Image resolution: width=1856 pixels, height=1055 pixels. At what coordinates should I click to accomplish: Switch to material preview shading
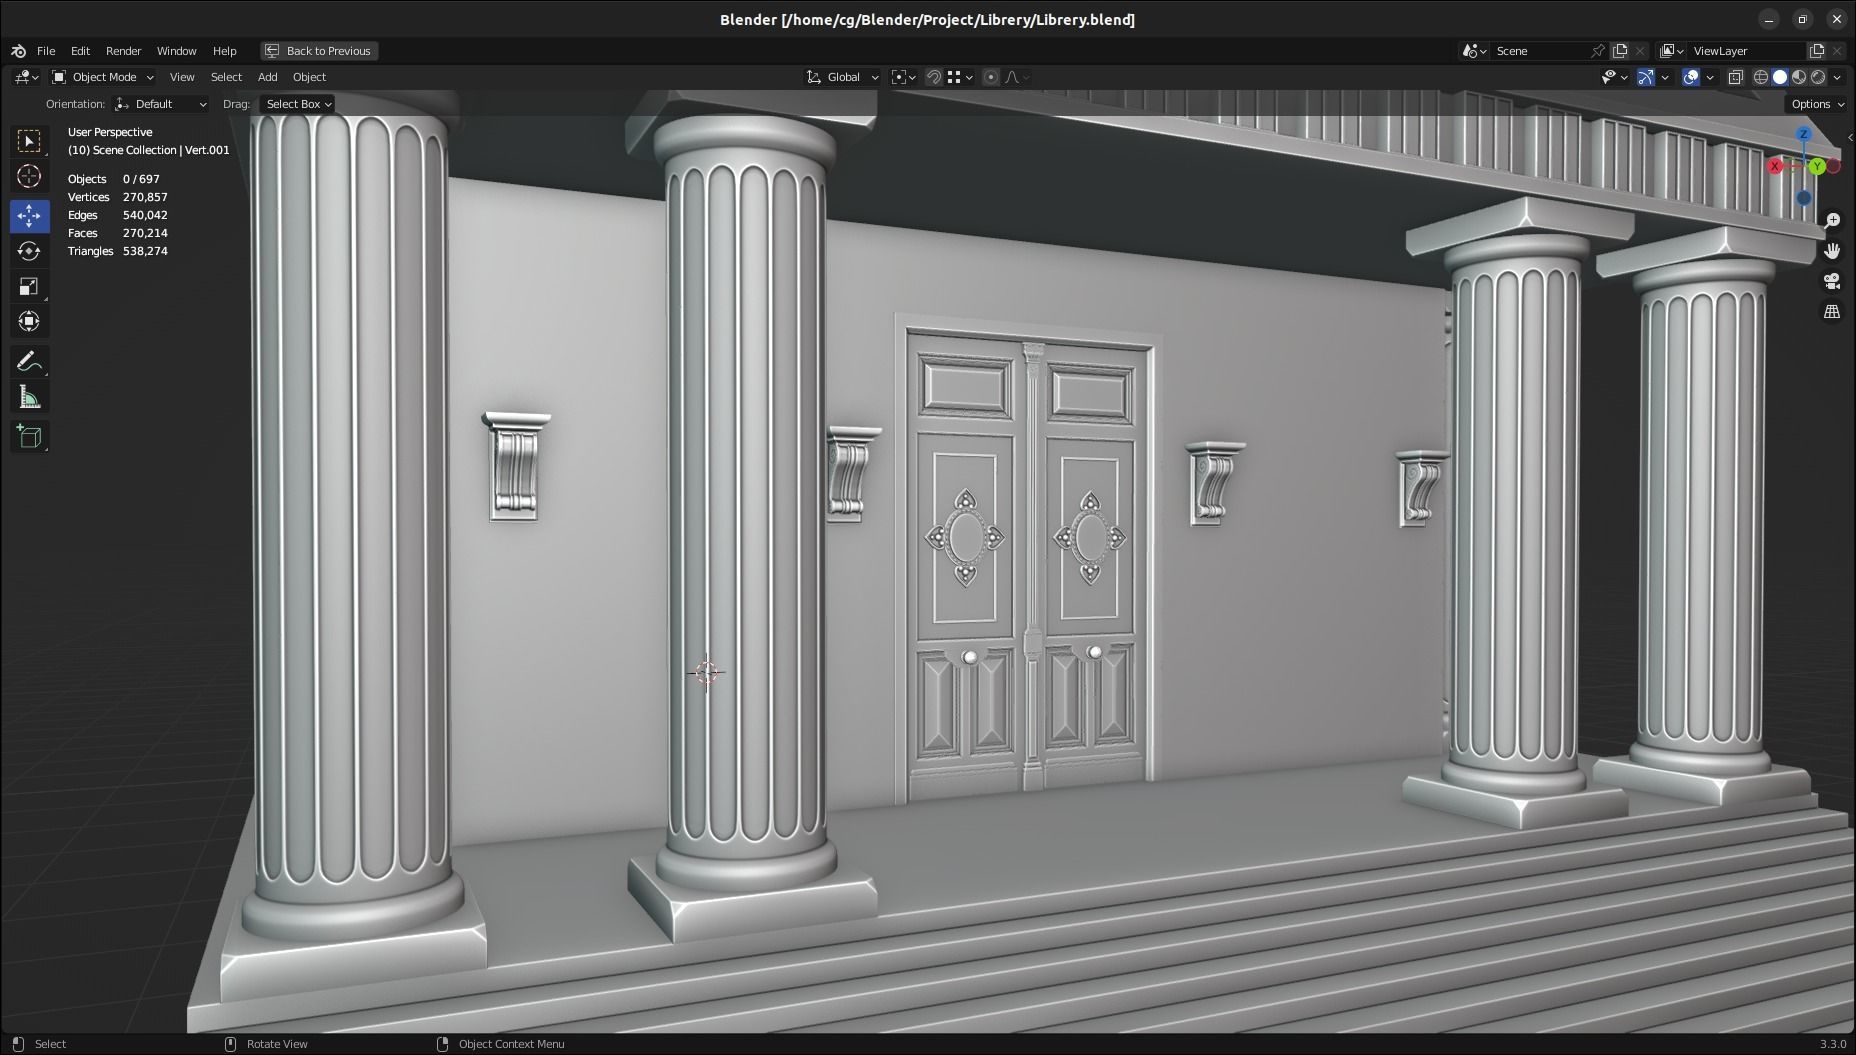[1799, 77]
